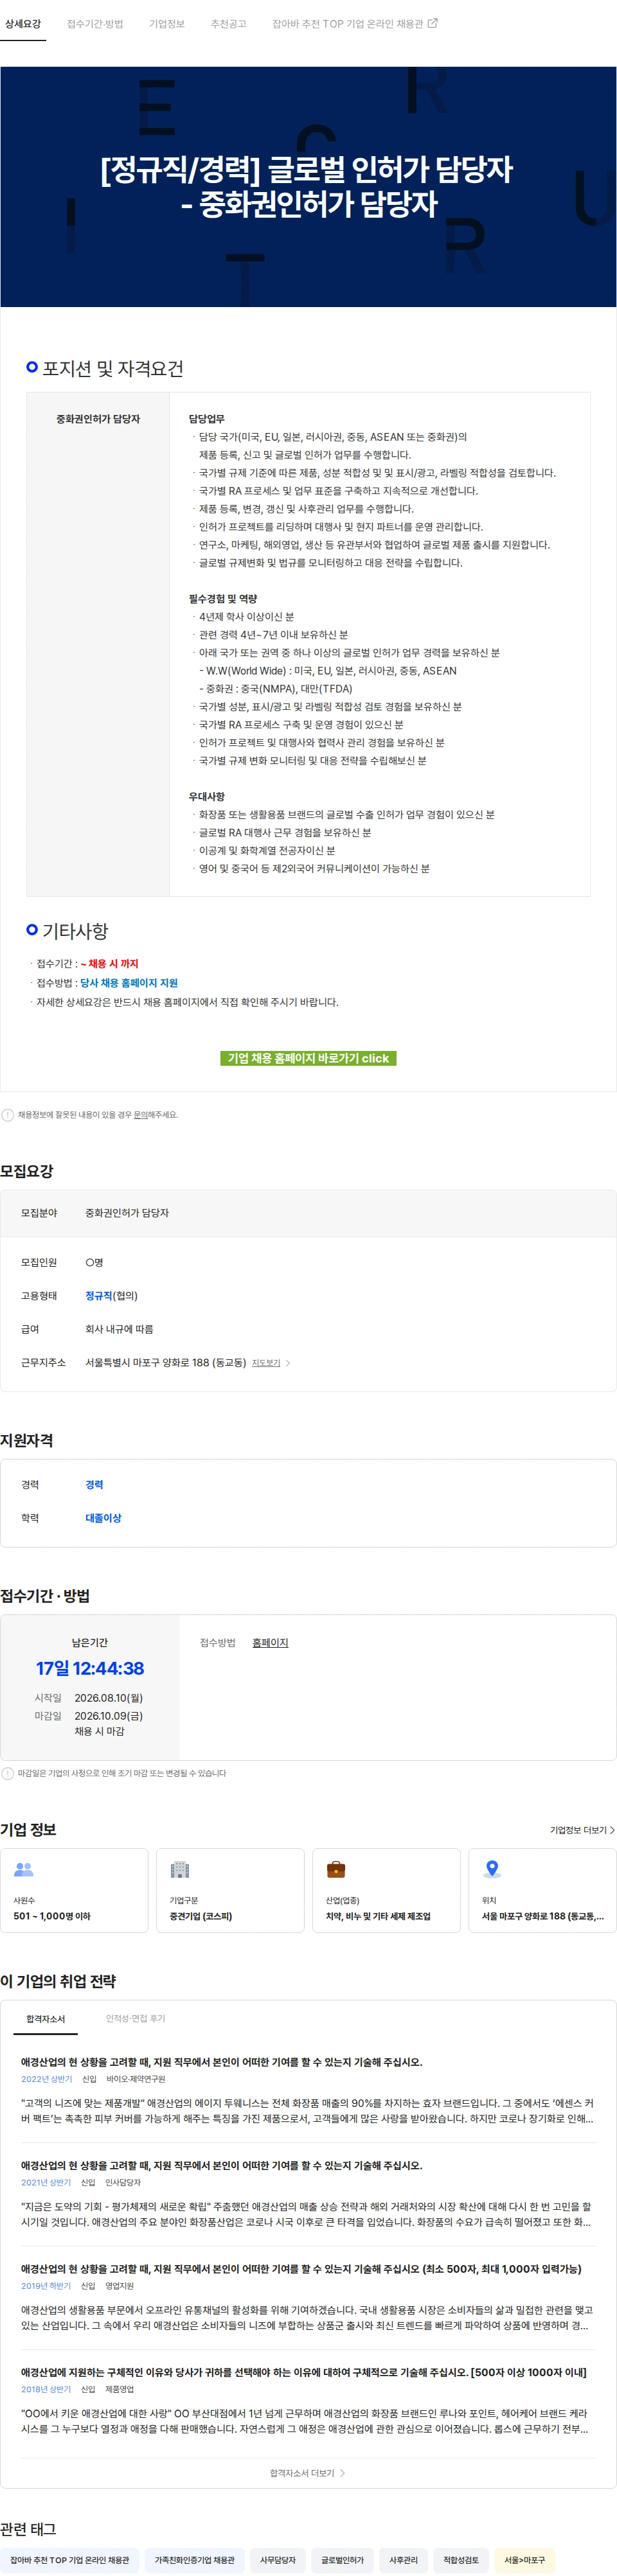Click 대졸이상 education value

pos(103,1518)
